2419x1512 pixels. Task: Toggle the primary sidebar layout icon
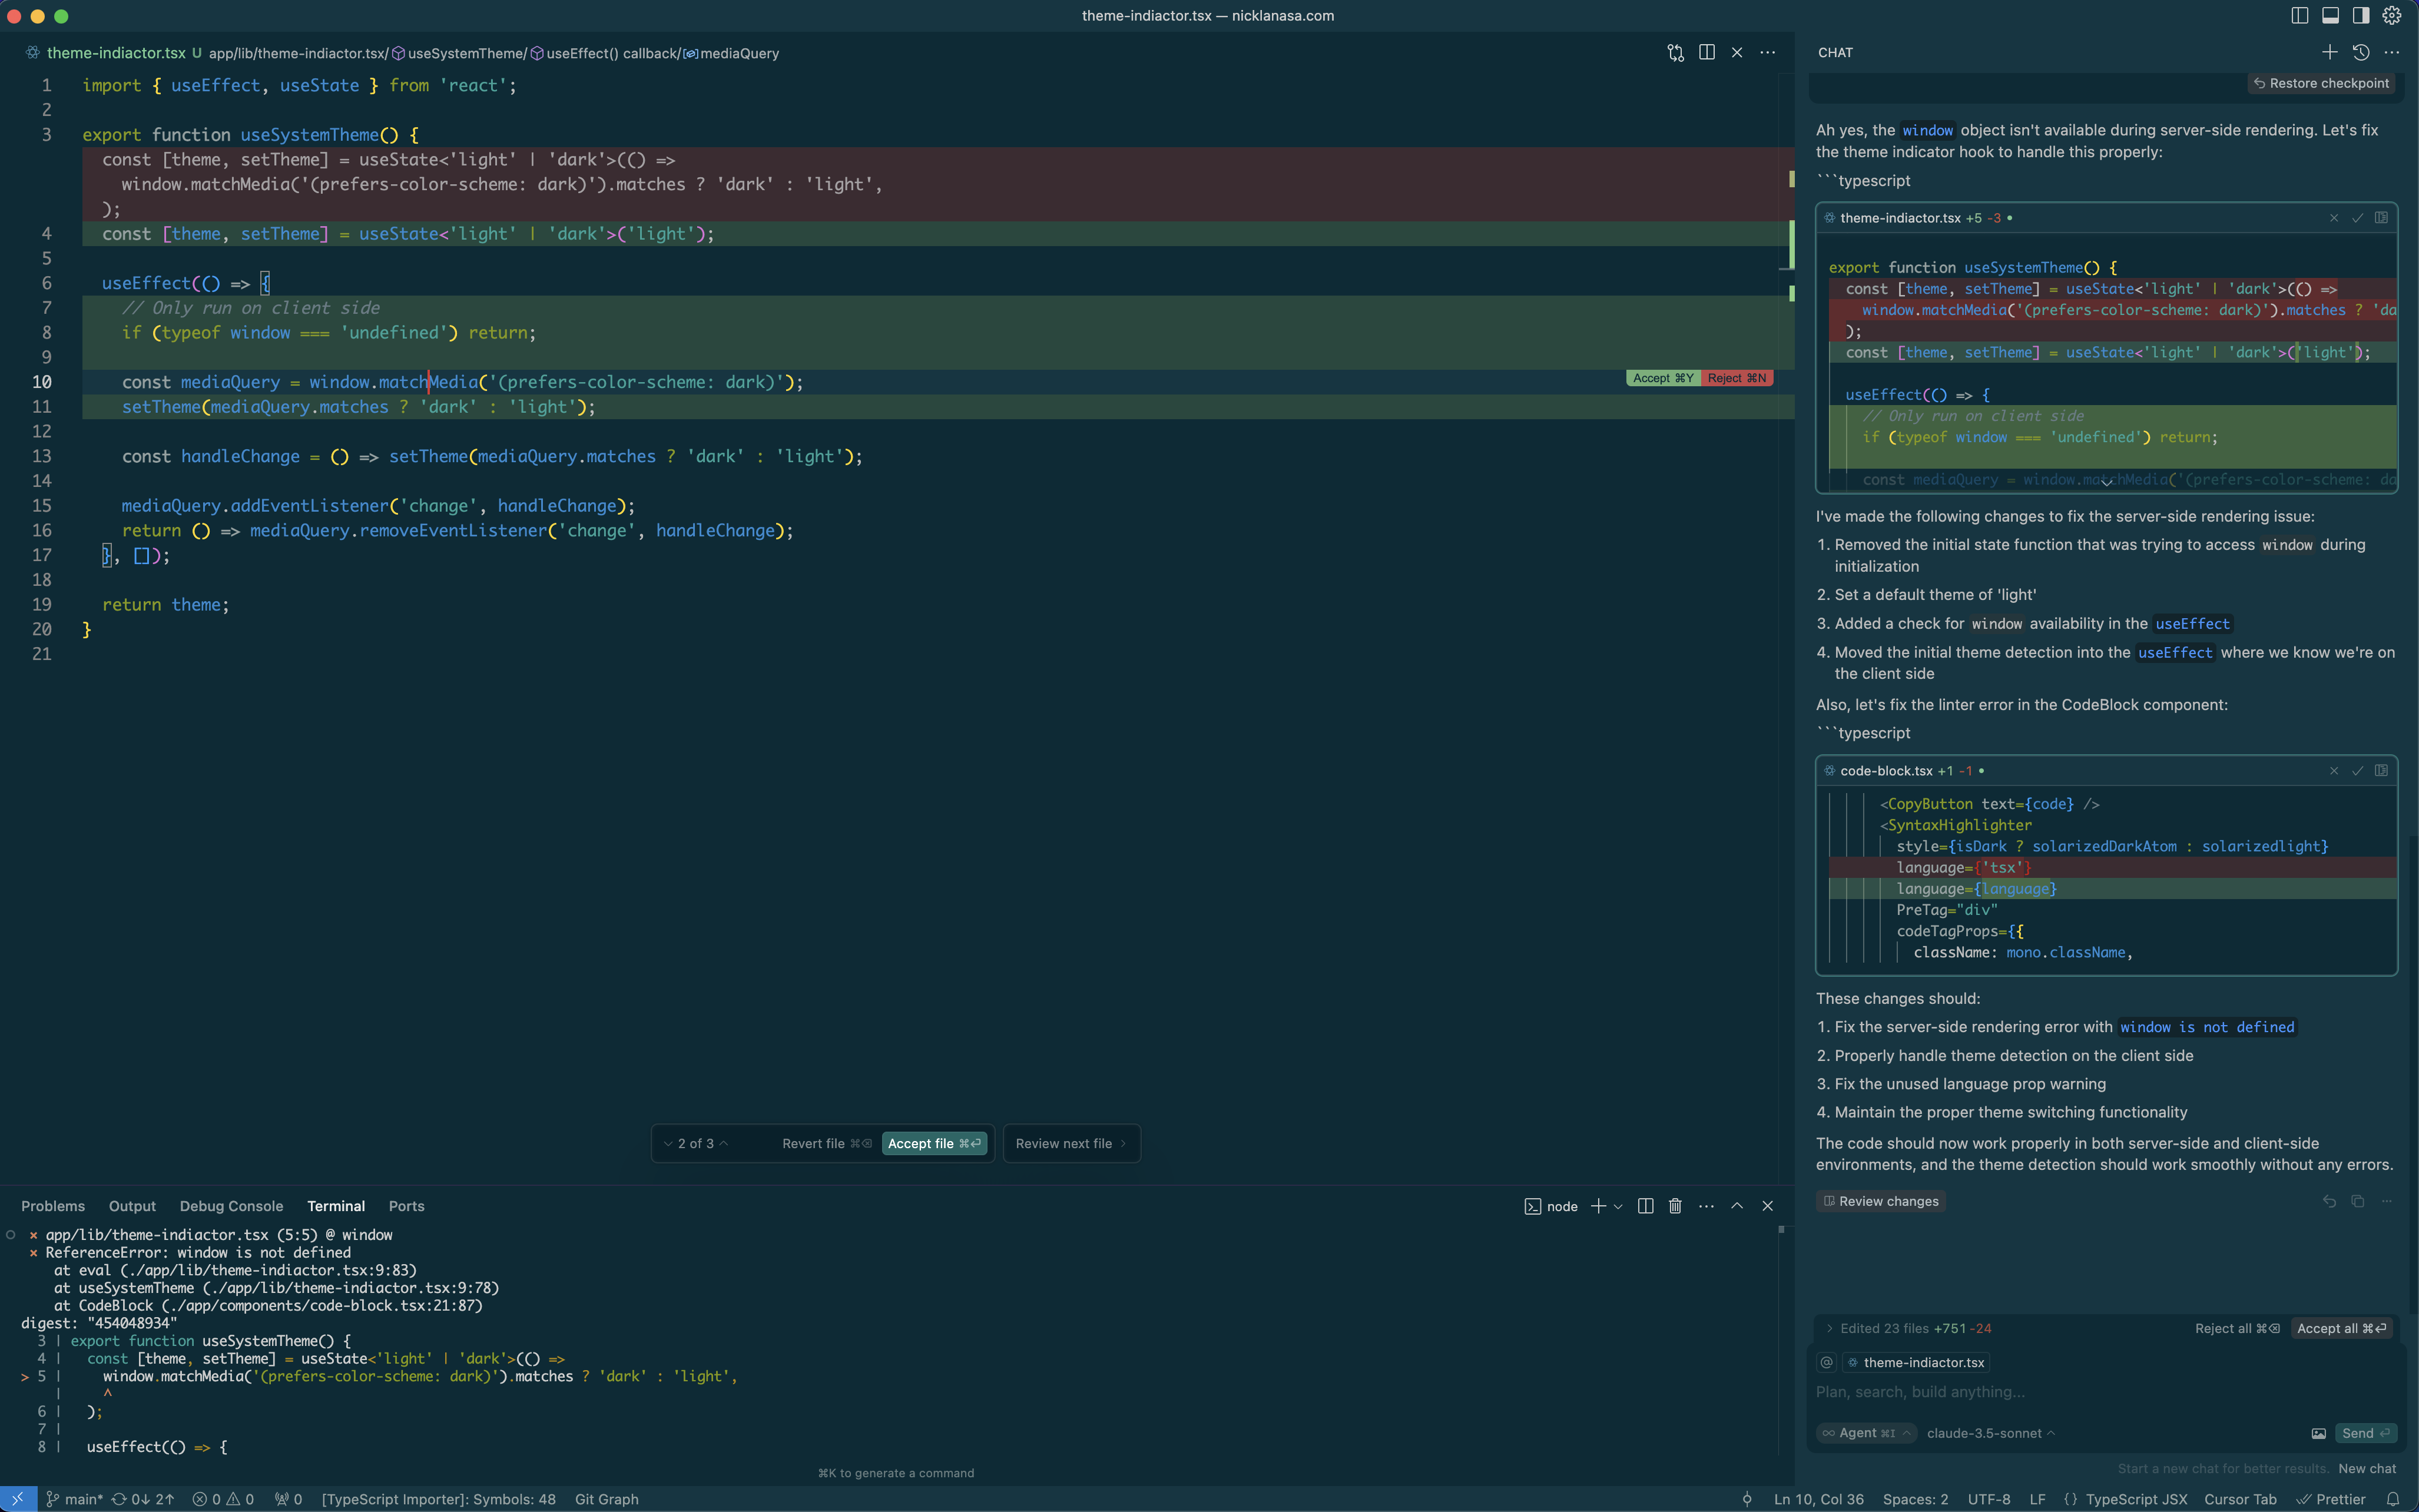point(2299,15)
